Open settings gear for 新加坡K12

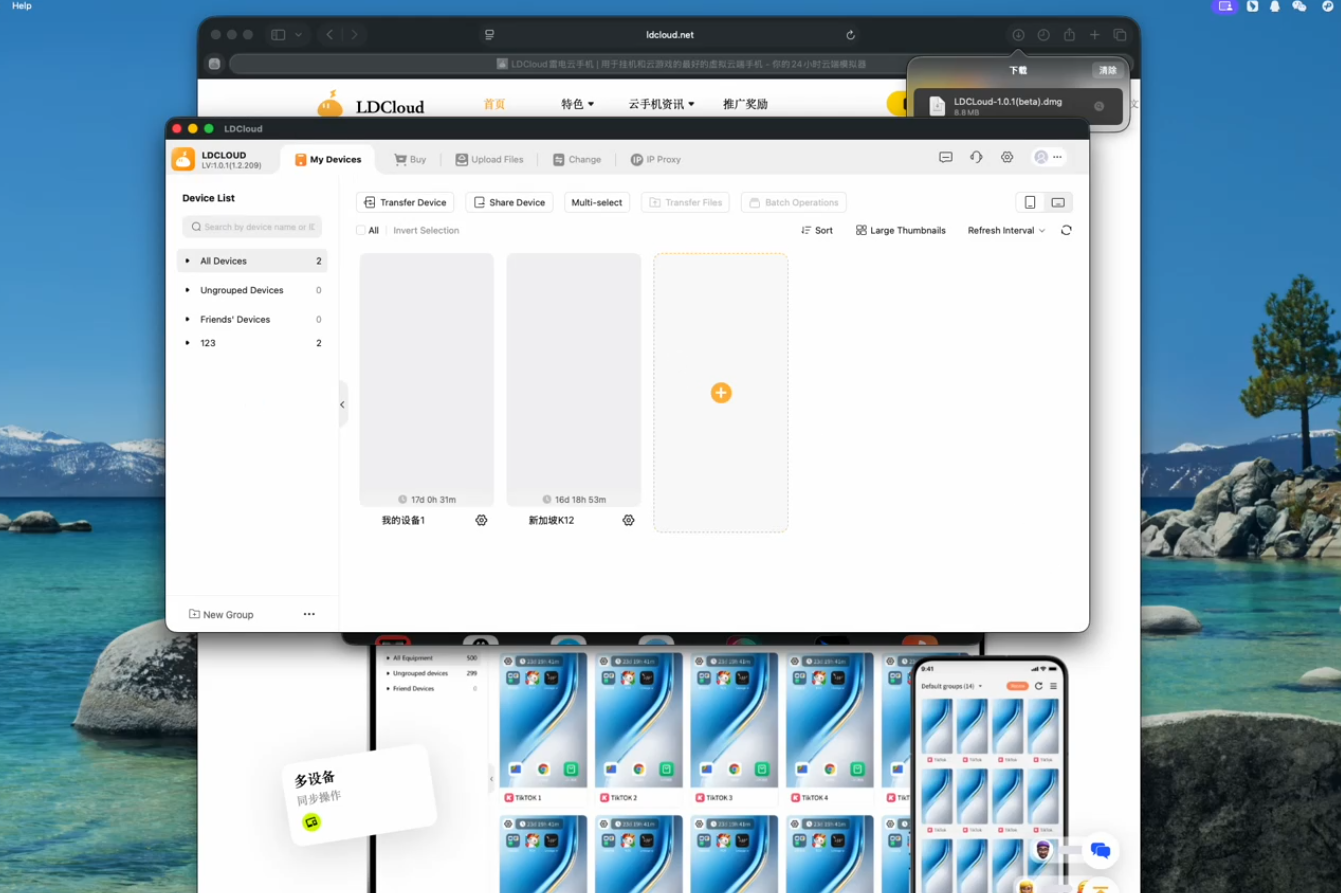coord(628,520)
